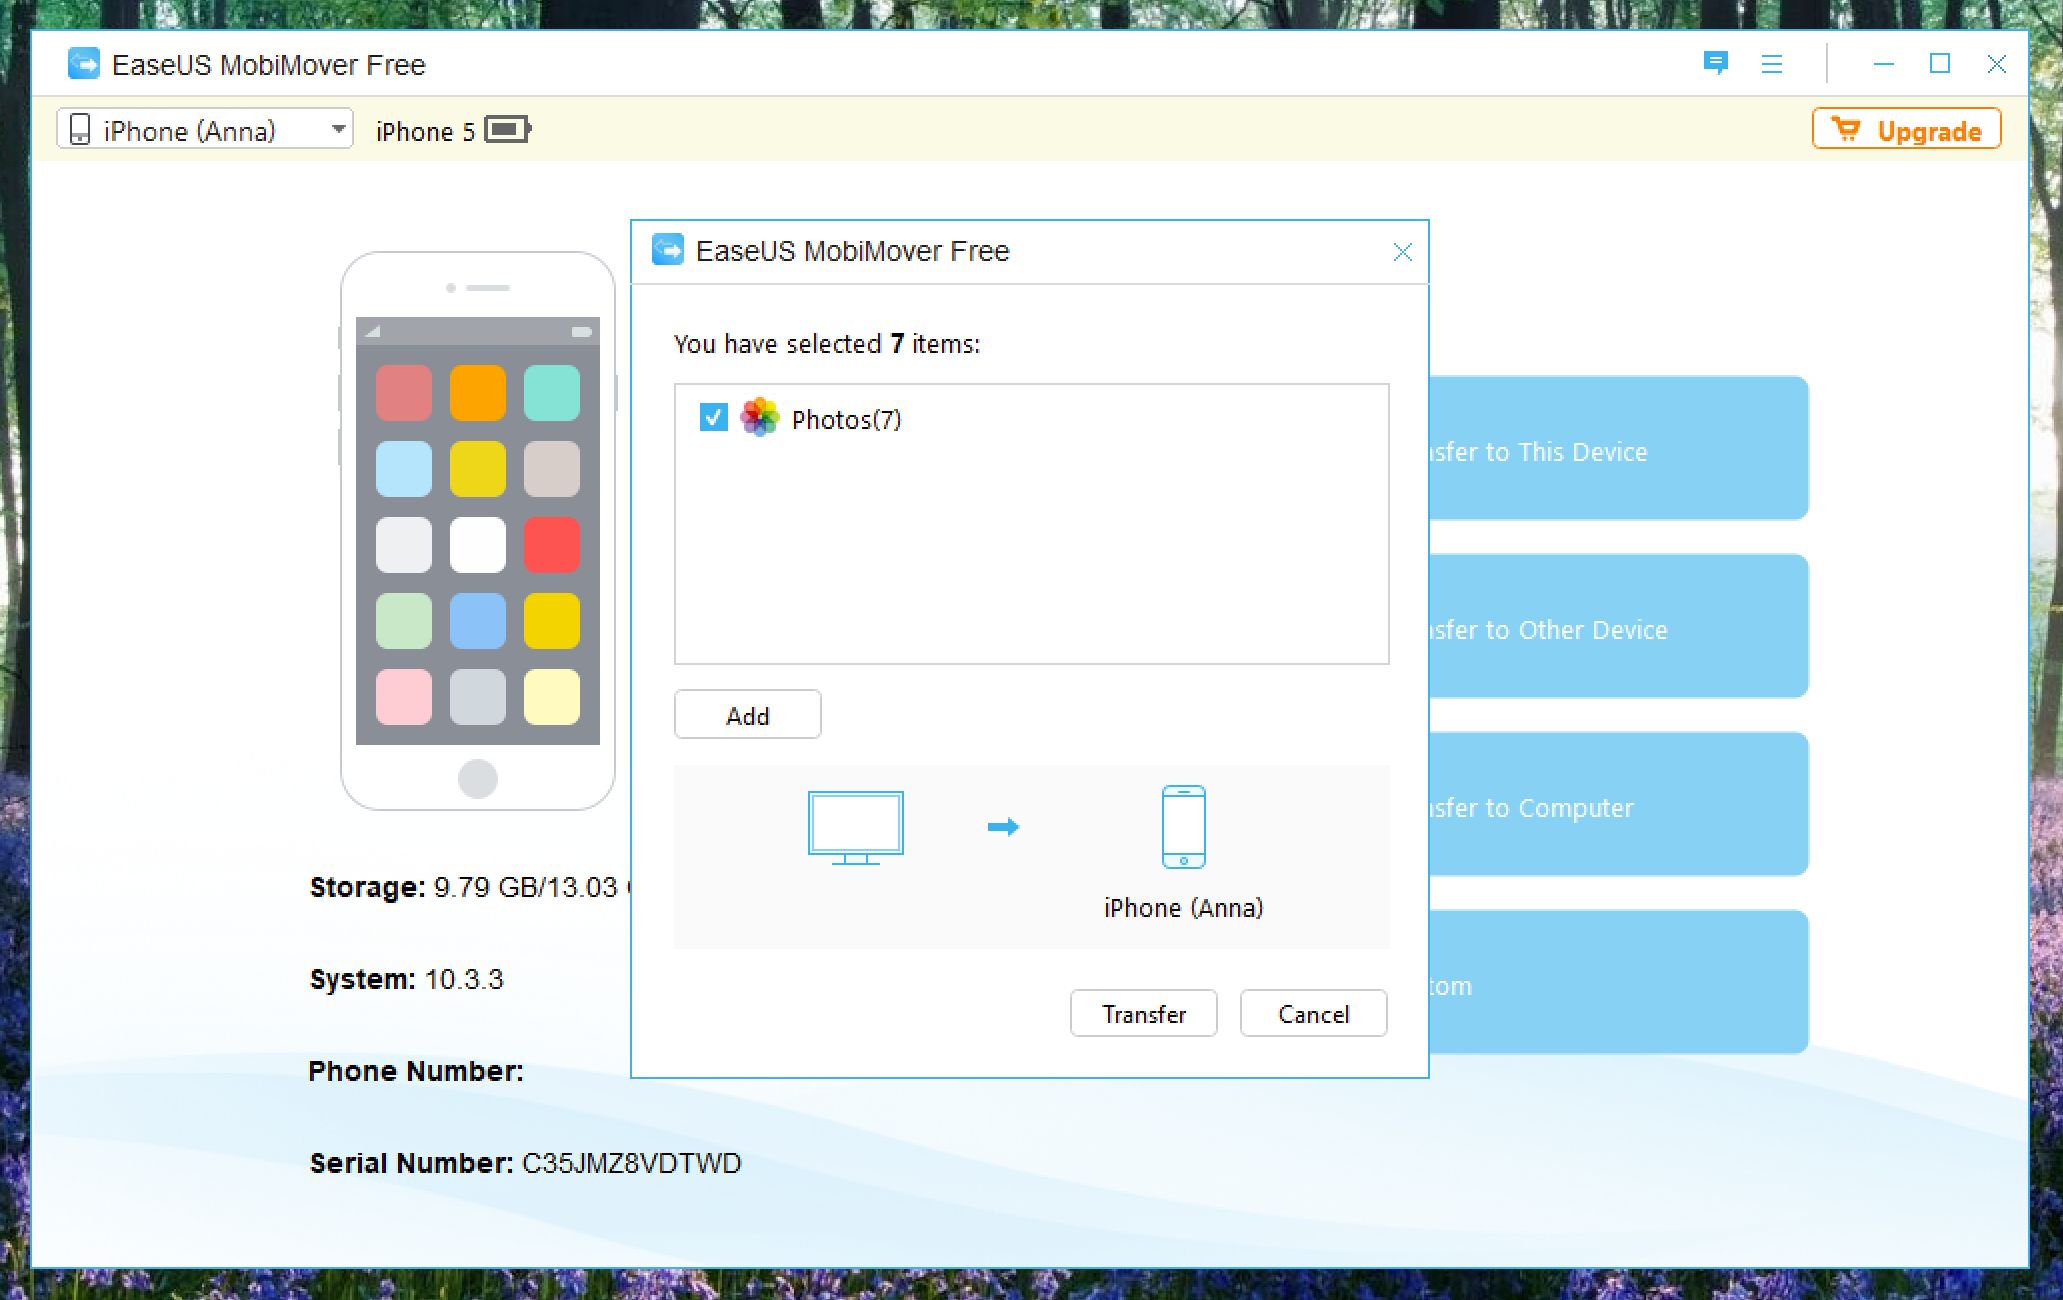The width and height of the screenshot is (2063, 1300).
Task: Uncheck the Photos(7) checkbox
Action: 713,417
